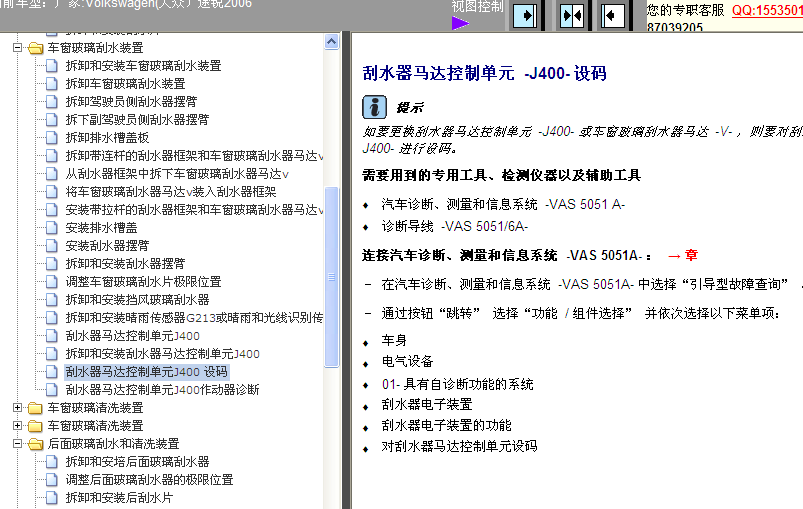This screenshot has height=509, width=803.
Task: Open 拆卸带连杆的刮水器框架 topic
Action: (x=194, y=156)
